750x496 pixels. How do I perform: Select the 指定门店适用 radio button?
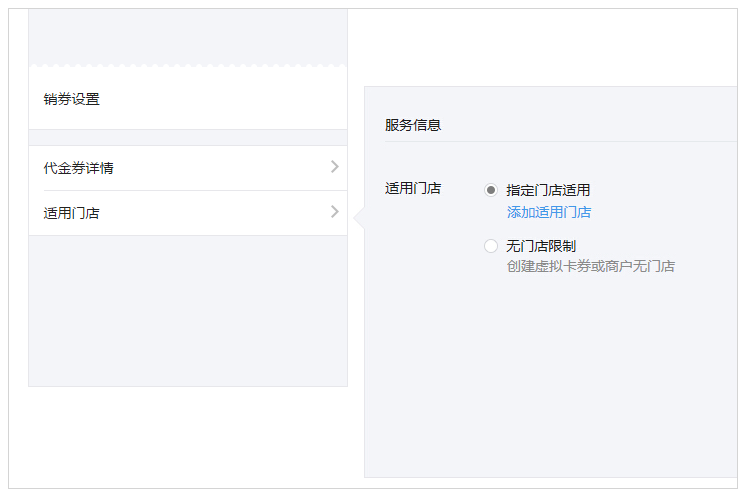point(491,190)
